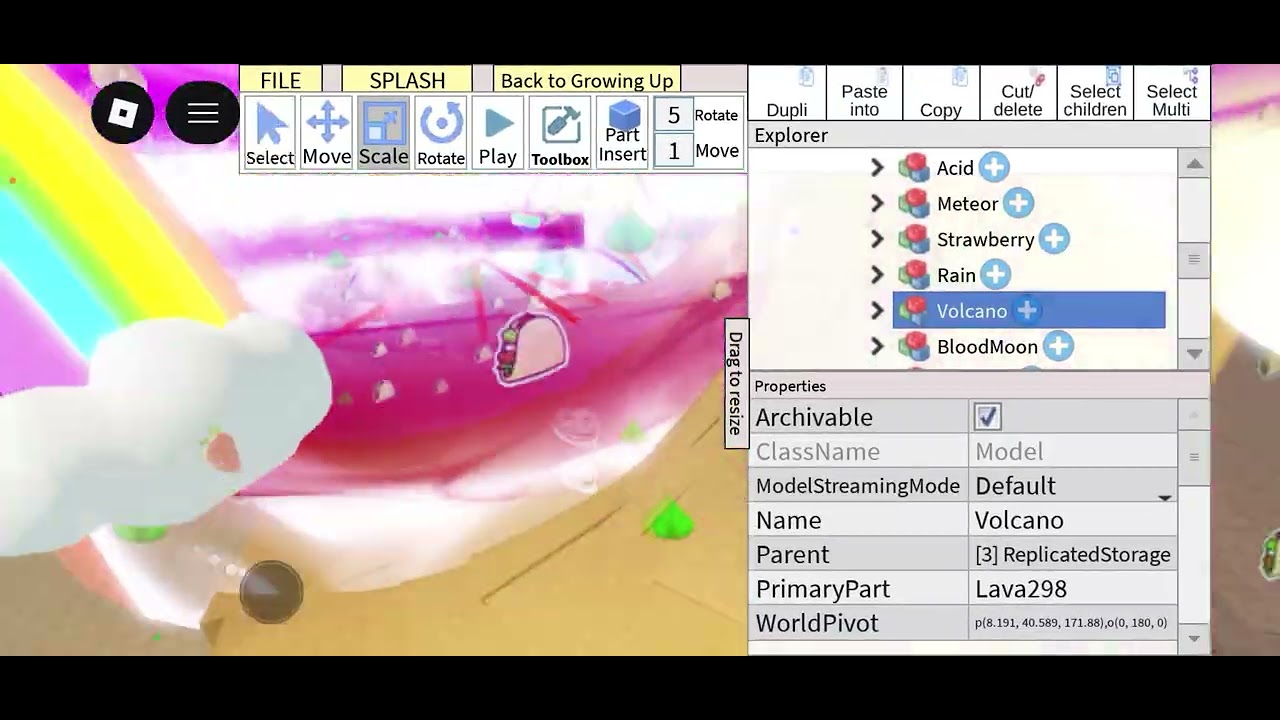
Task: Expand the Rain model
Action: 877,275
